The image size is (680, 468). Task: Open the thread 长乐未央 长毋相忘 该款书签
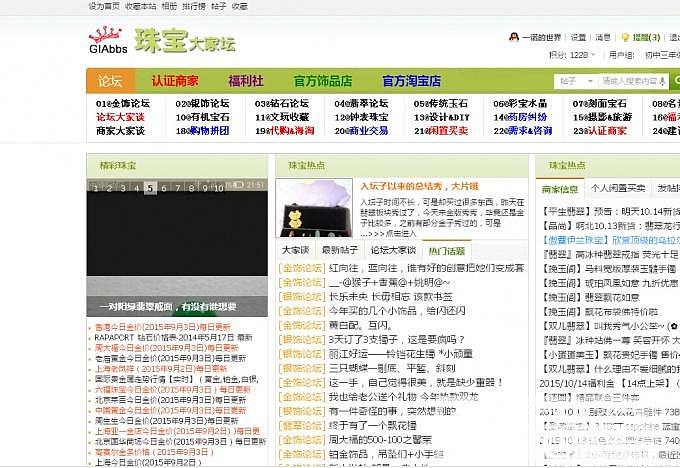[390, 297]
